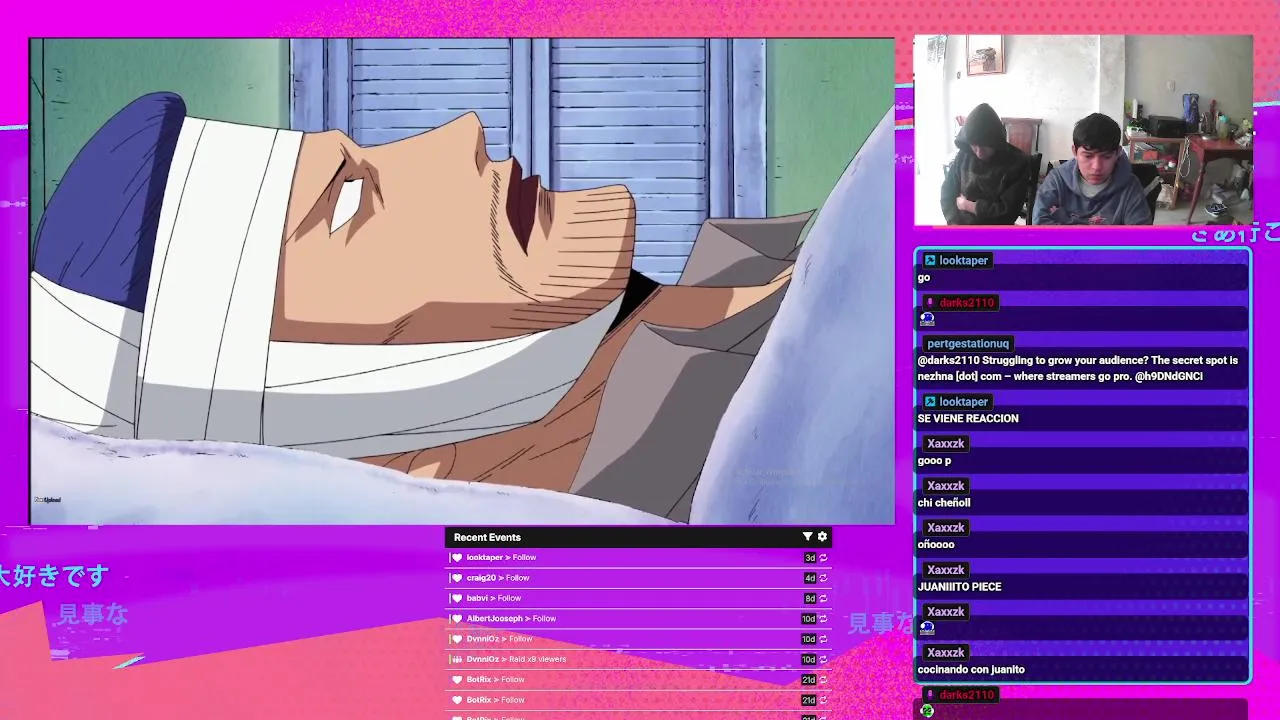Click the '3d' time badge
Image resolution: width=1280 pixels, height=720 pixels.
pyautogui.click(x=810, y=558)
